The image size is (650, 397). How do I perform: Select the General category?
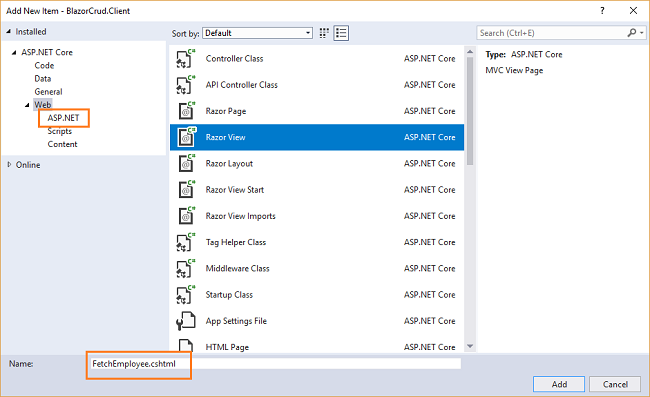48,92
